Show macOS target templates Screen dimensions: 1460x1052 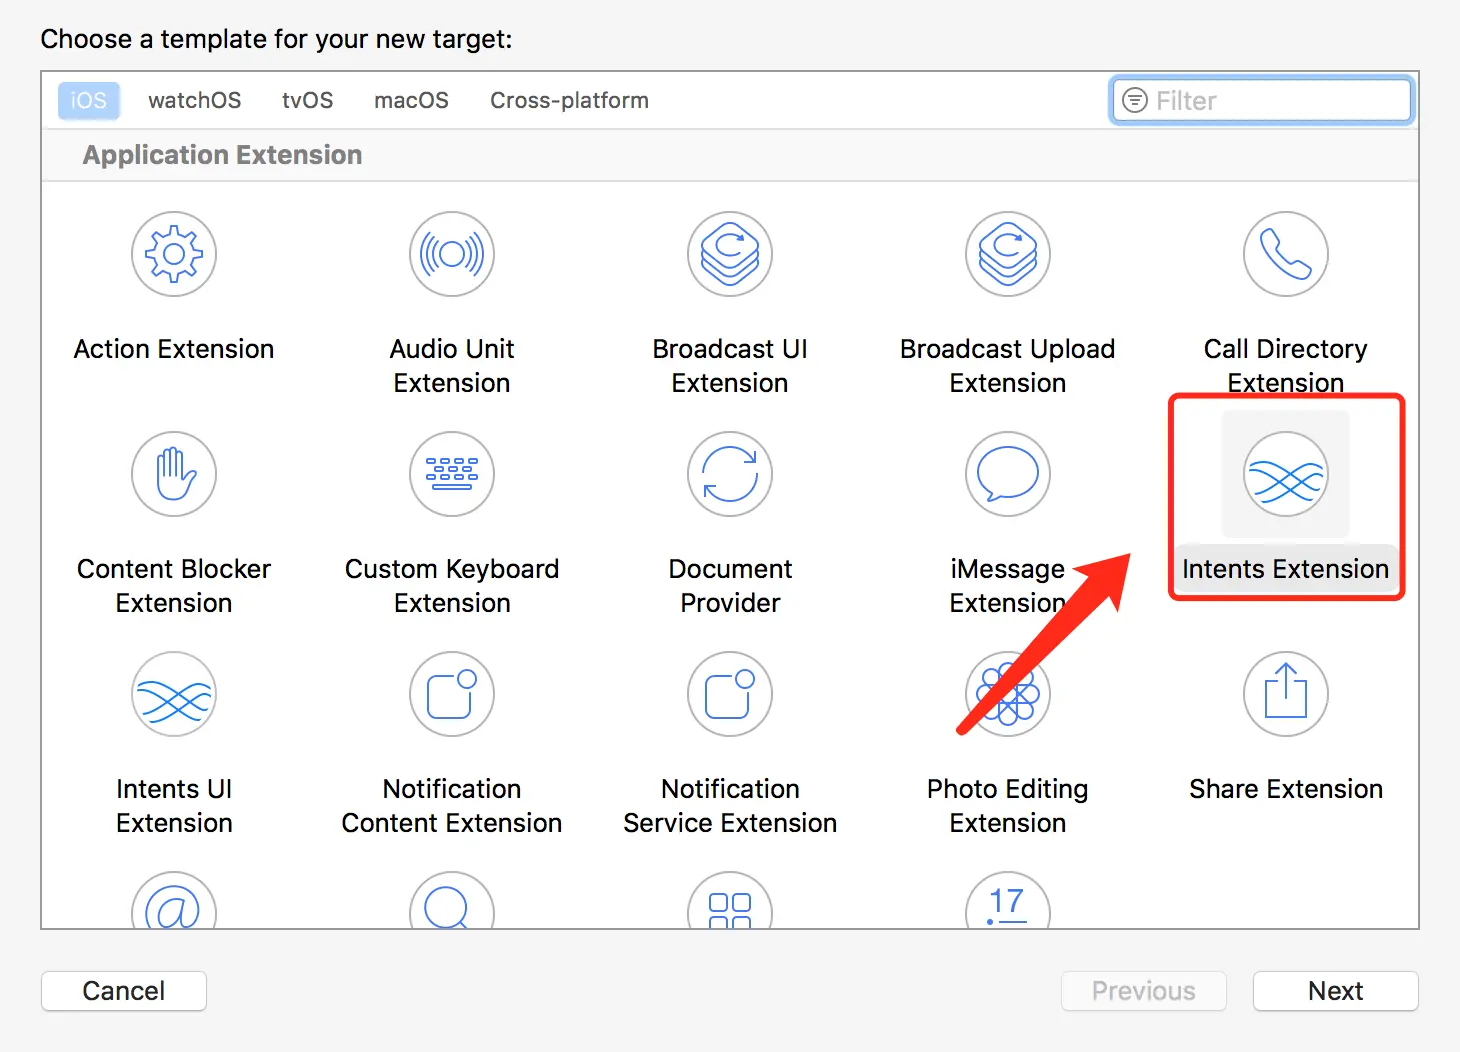[411, 100]
